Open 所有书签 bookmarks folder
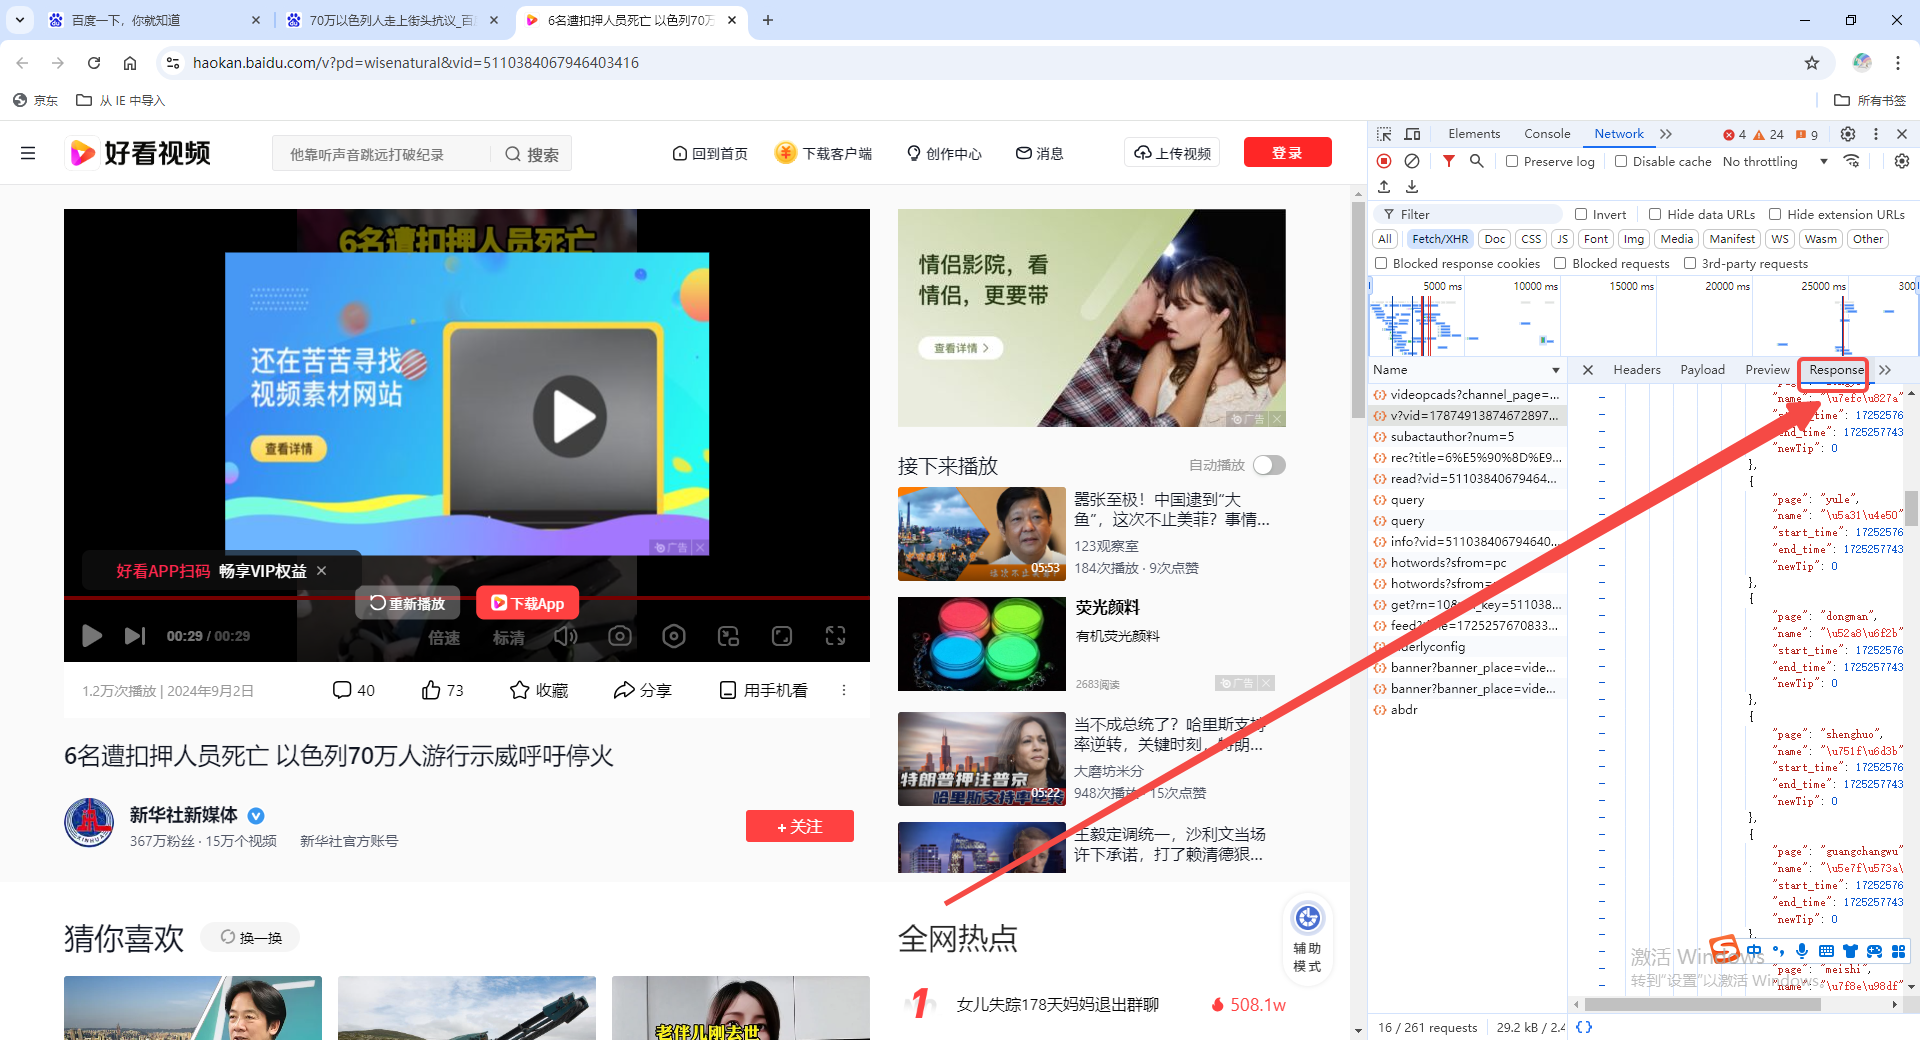Viewport: 1920px width, 1040px height. [x=1870, y=100]
